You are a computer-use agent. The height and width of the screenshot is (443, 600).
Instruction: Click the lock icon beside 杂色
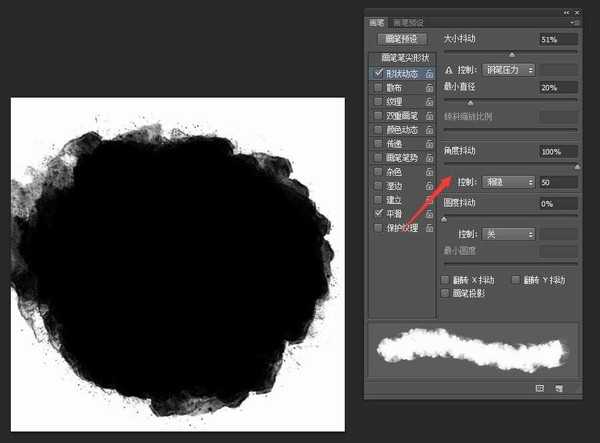[429, 172]
